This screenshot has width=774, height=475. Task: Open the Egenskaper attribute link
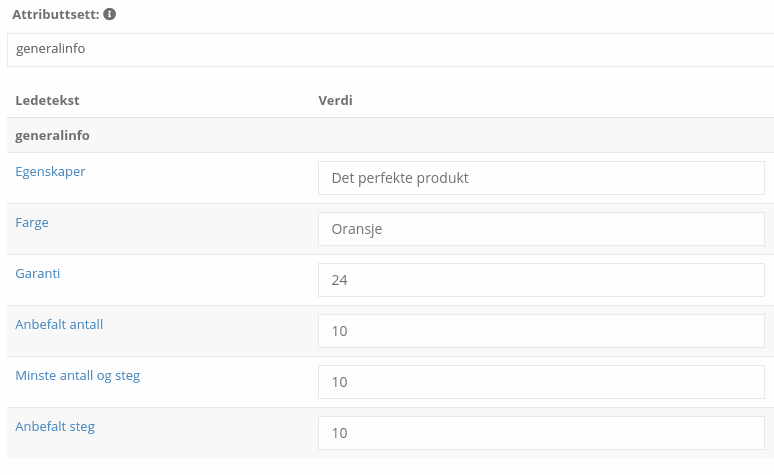pyautogui.click(x=50, y=171)
